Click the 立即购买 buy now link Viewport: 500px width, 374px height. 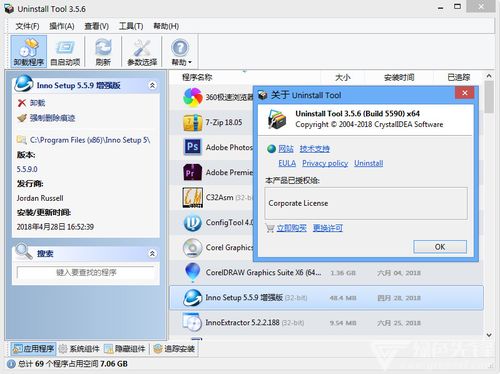pyautogui.click(x=291, y=228)
